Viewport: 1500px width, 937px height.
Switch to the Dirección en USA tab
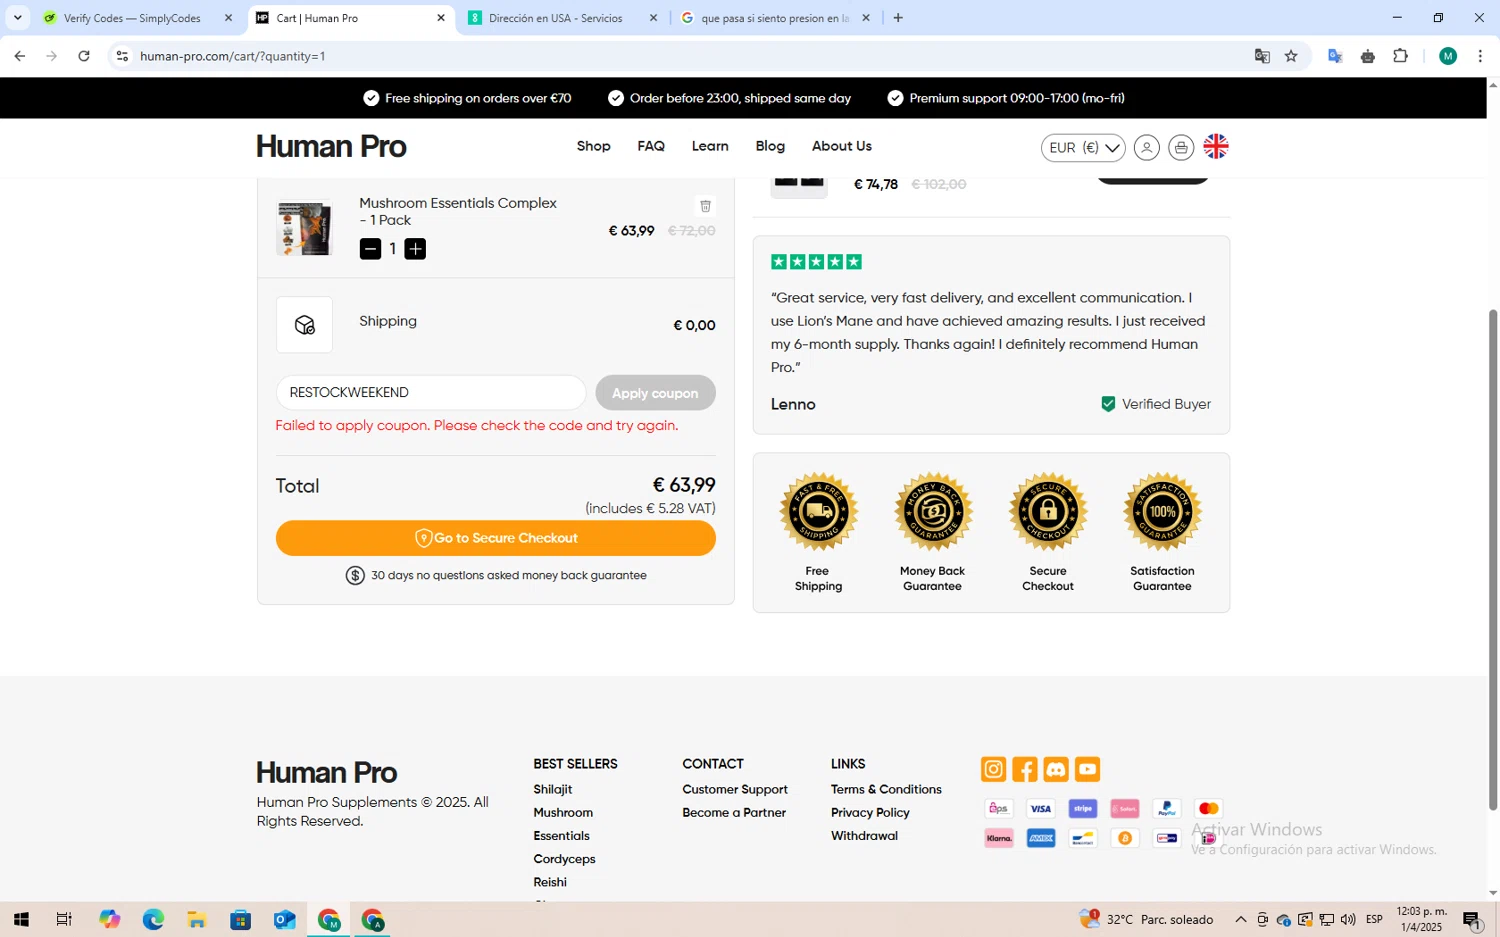point(562,18)
